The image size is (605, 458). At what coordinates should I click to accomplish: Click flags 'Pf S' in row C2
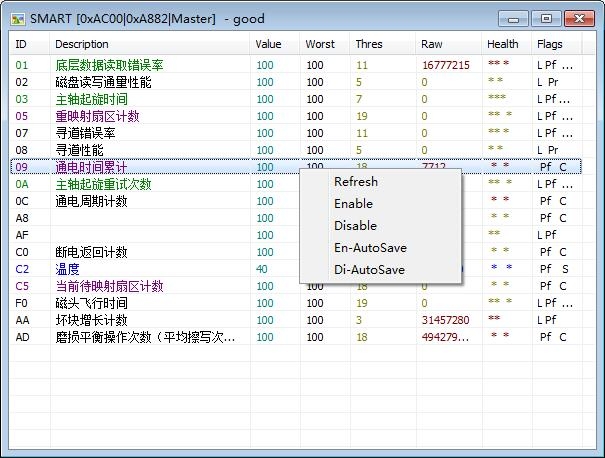(x=554, y=269)
